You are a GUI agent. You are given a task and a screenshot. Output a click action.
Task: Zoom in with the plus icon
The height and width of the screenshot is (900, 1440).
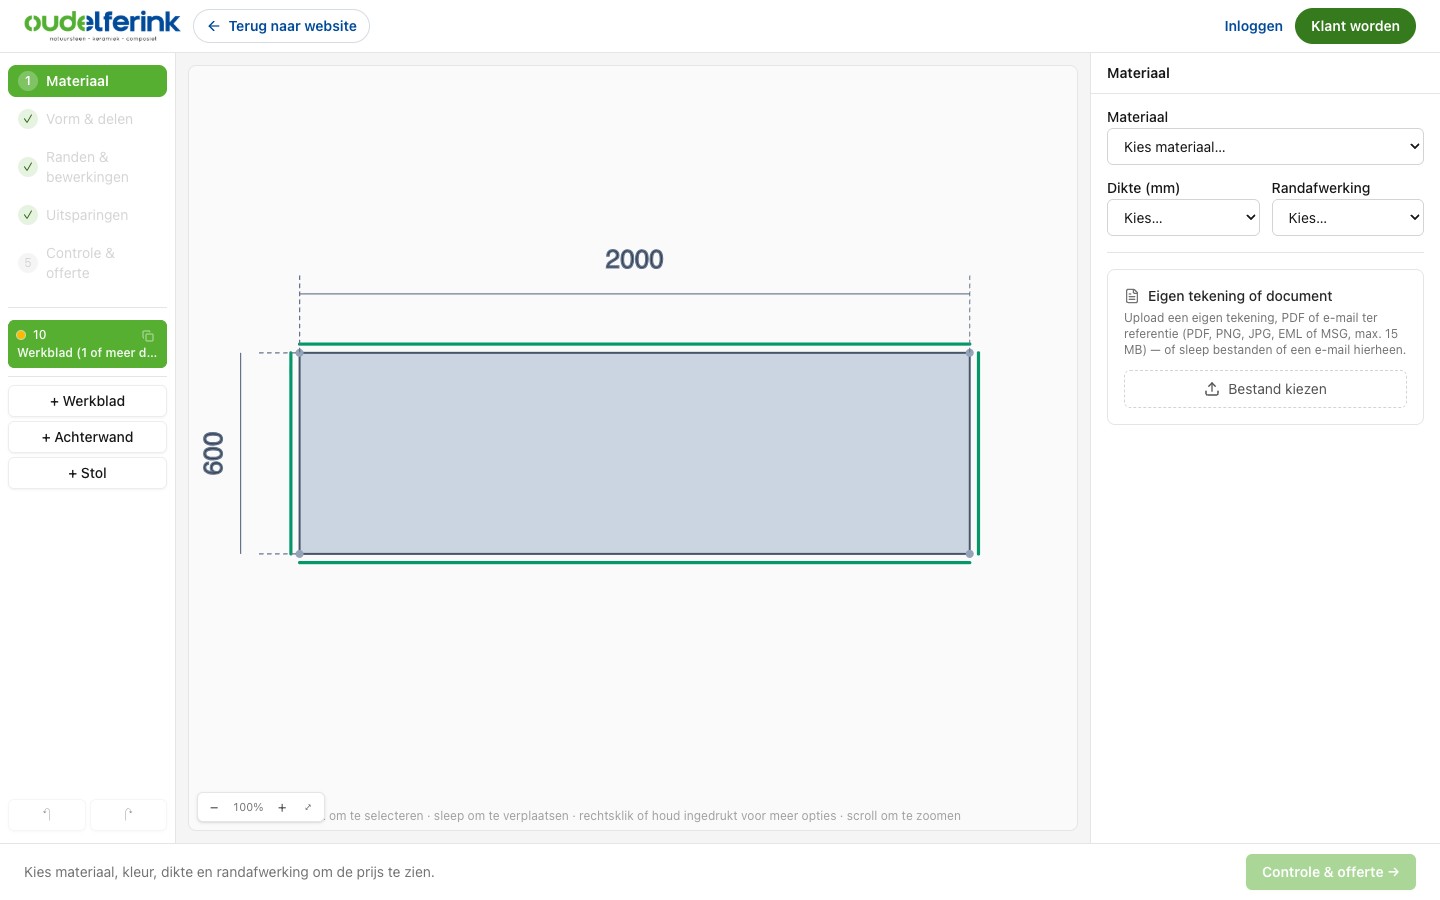coord(282,807)
